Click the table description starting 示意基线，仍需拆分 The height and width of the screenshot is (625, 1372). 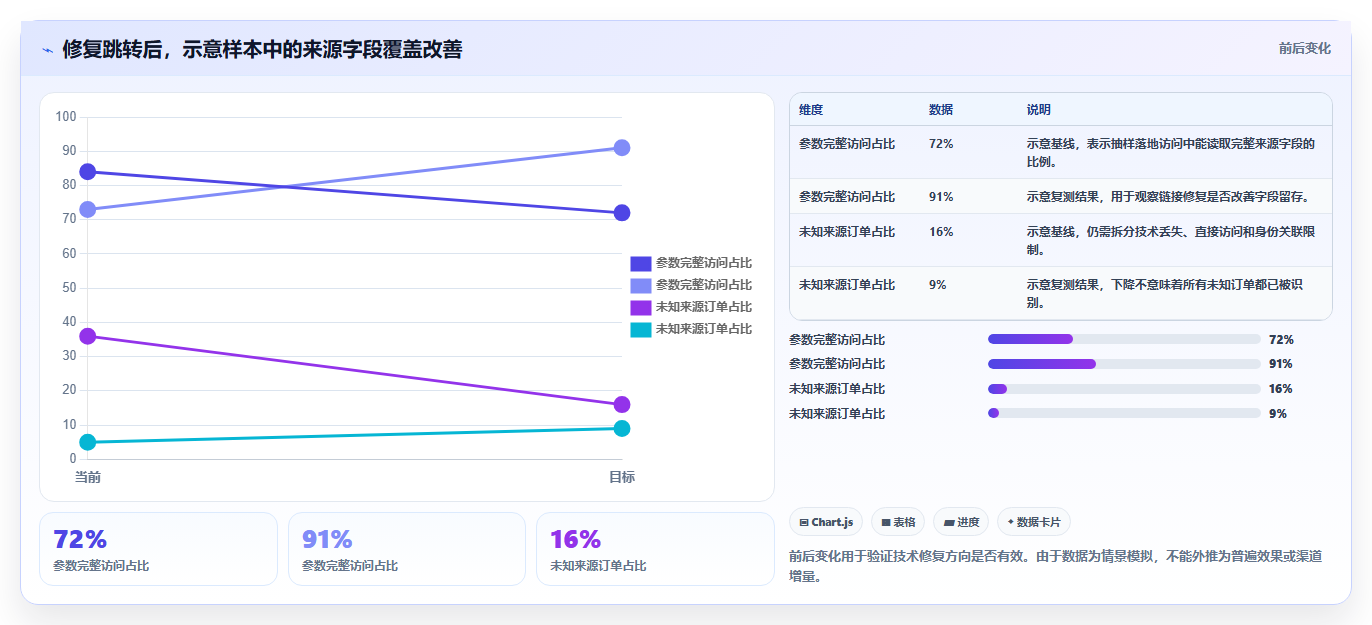point(1171,241)
